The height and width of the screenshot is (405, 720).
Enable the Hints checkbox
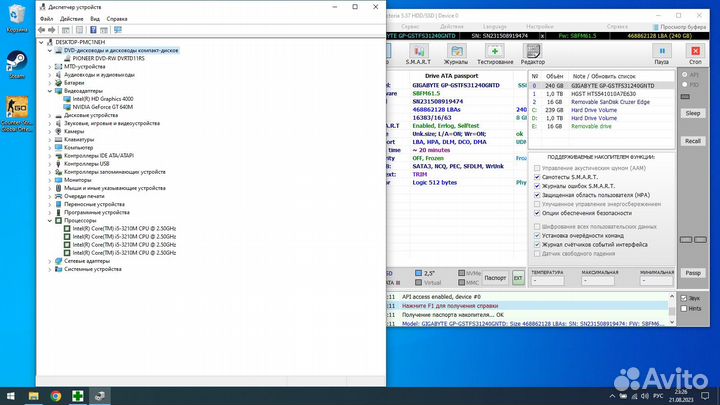[x=683, y=308]
